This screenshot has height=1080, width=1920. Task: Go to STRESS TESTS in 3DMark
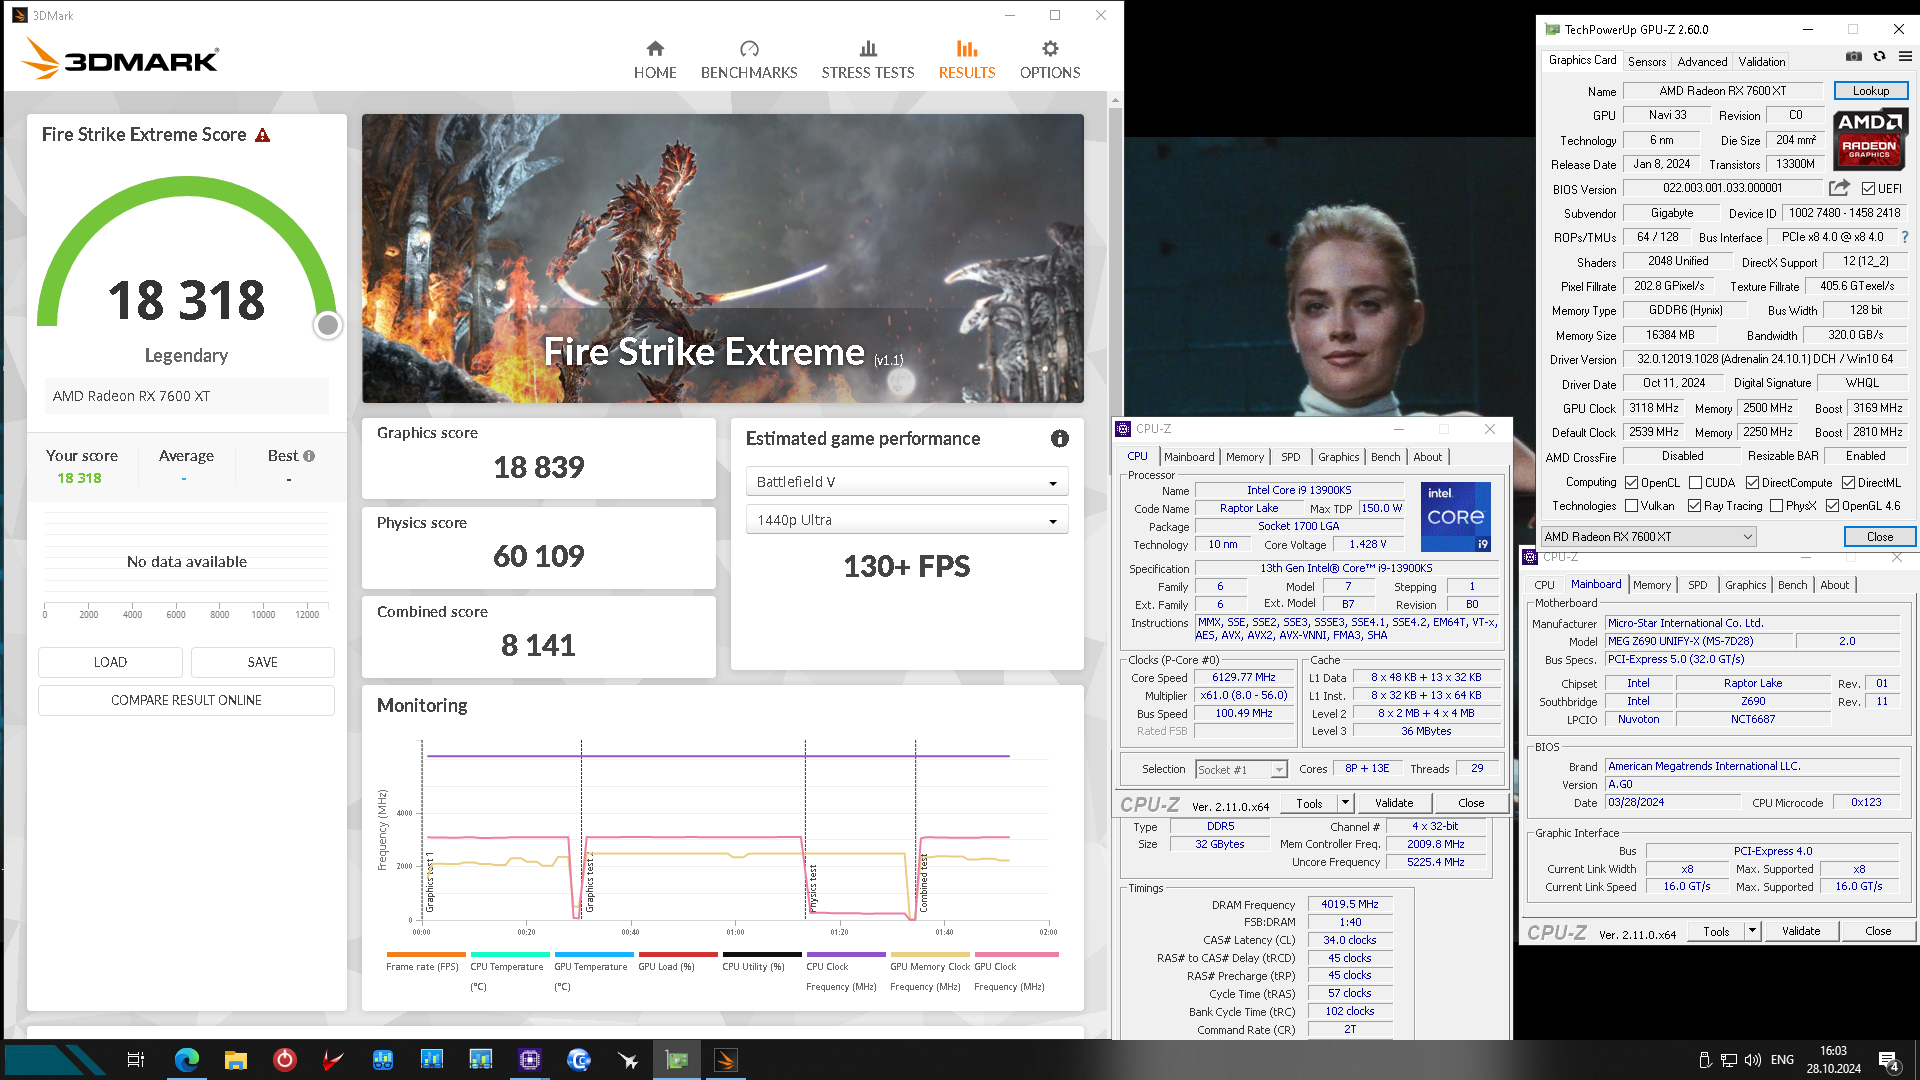click(868, 60)
